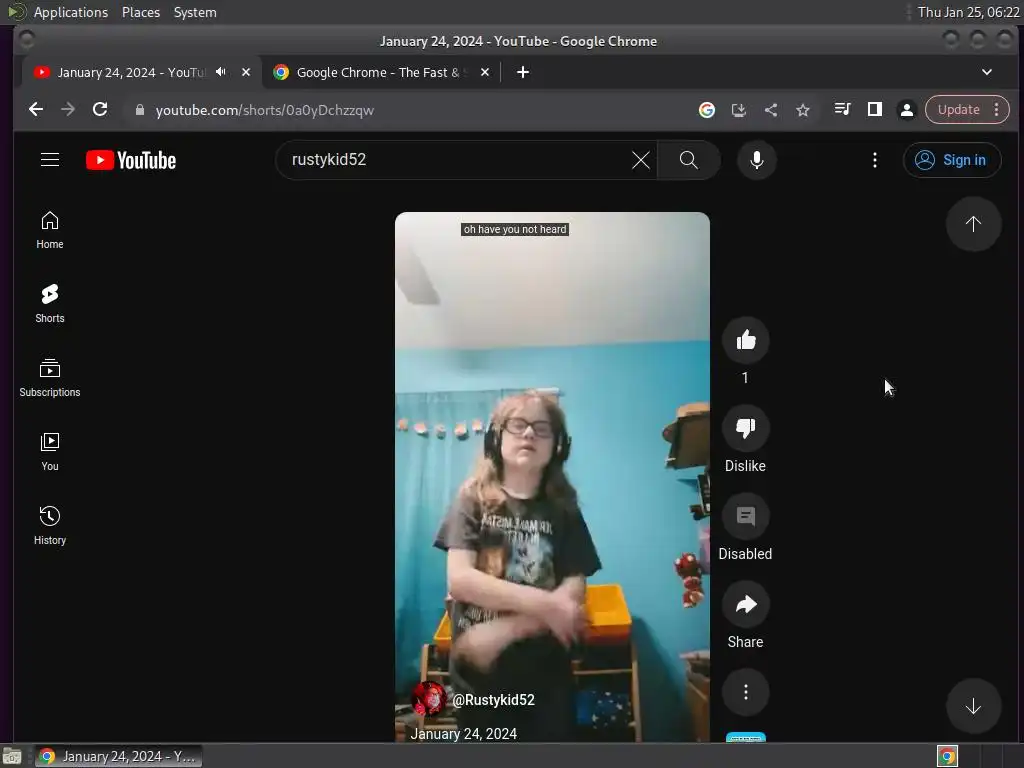
Task: Bookmark this page with the star
Action: 803,110
